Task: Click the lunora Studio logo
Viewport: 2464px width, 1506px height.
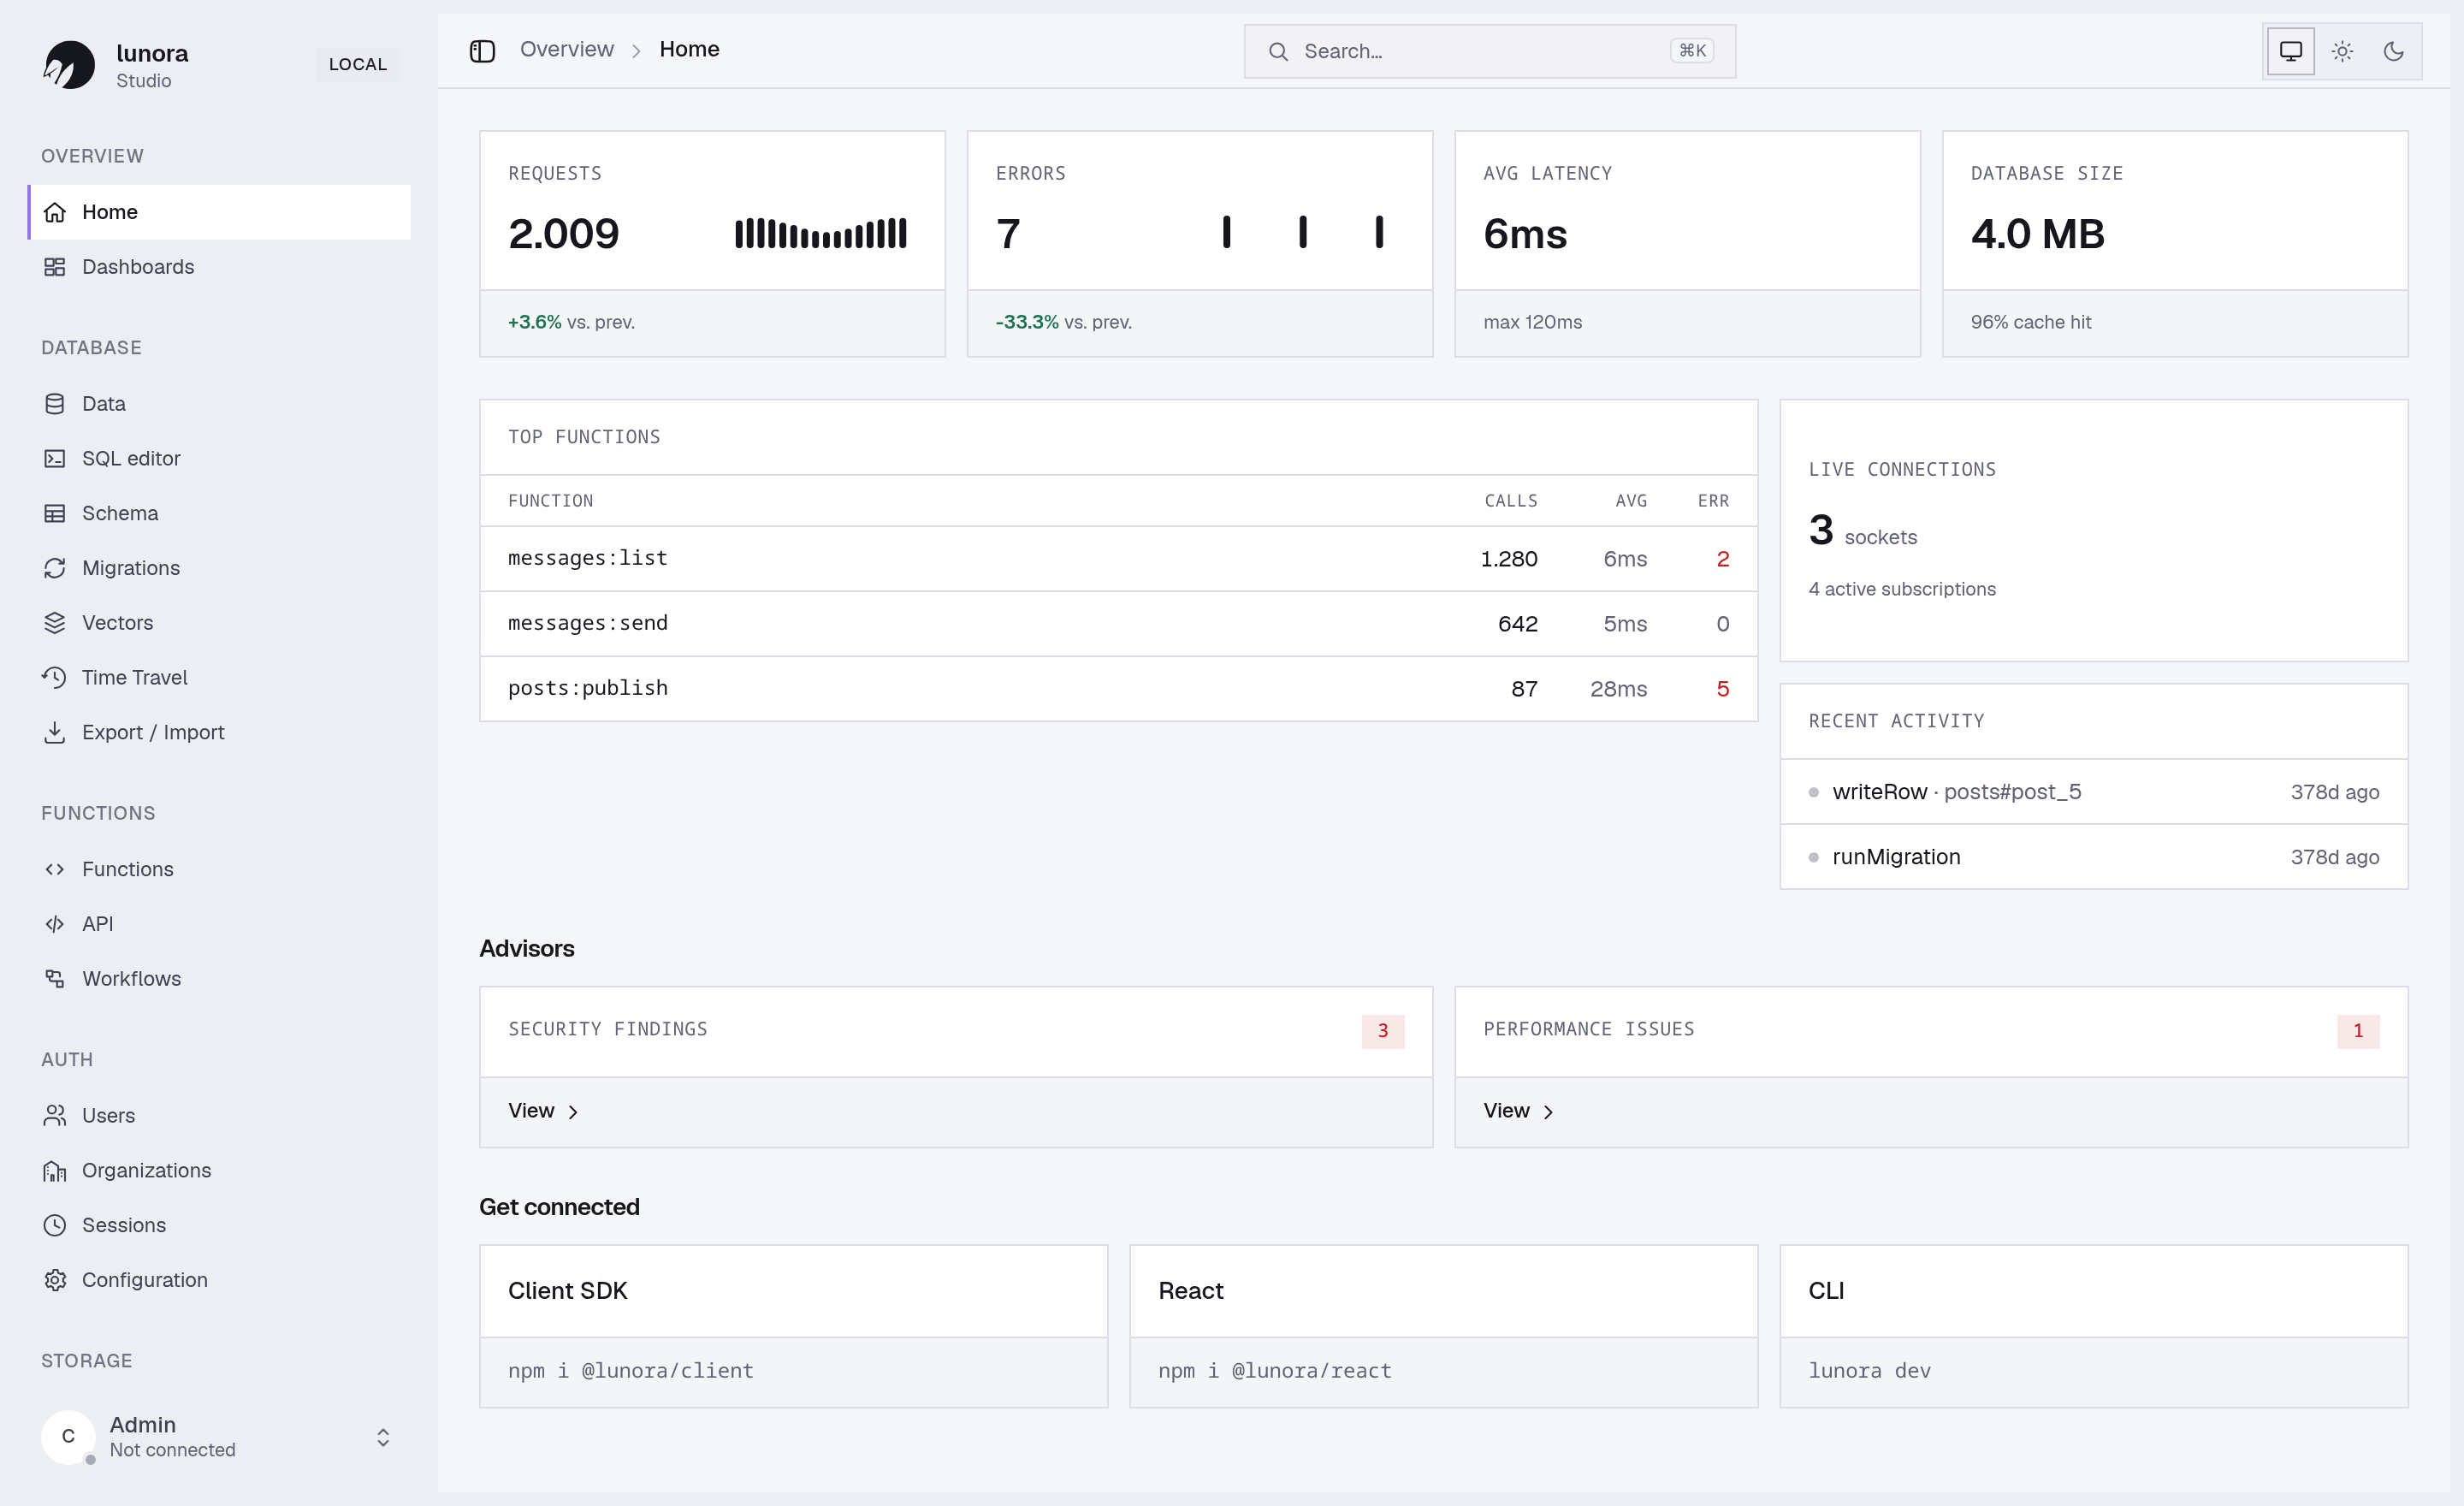Action: coord(69,65)
